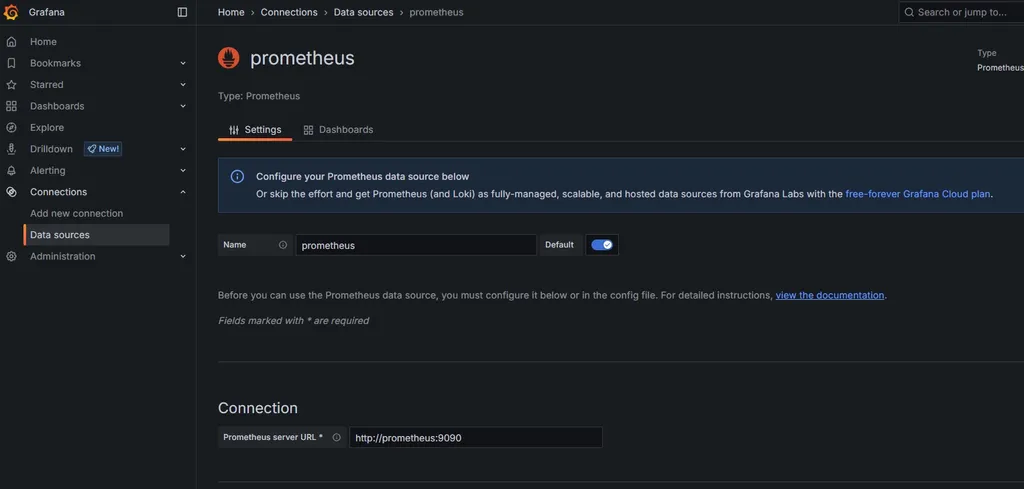Click the Dashboards grid icon in sidebar
The width and height of the screenshot is (1024, 489).
[x=11, y=106]
